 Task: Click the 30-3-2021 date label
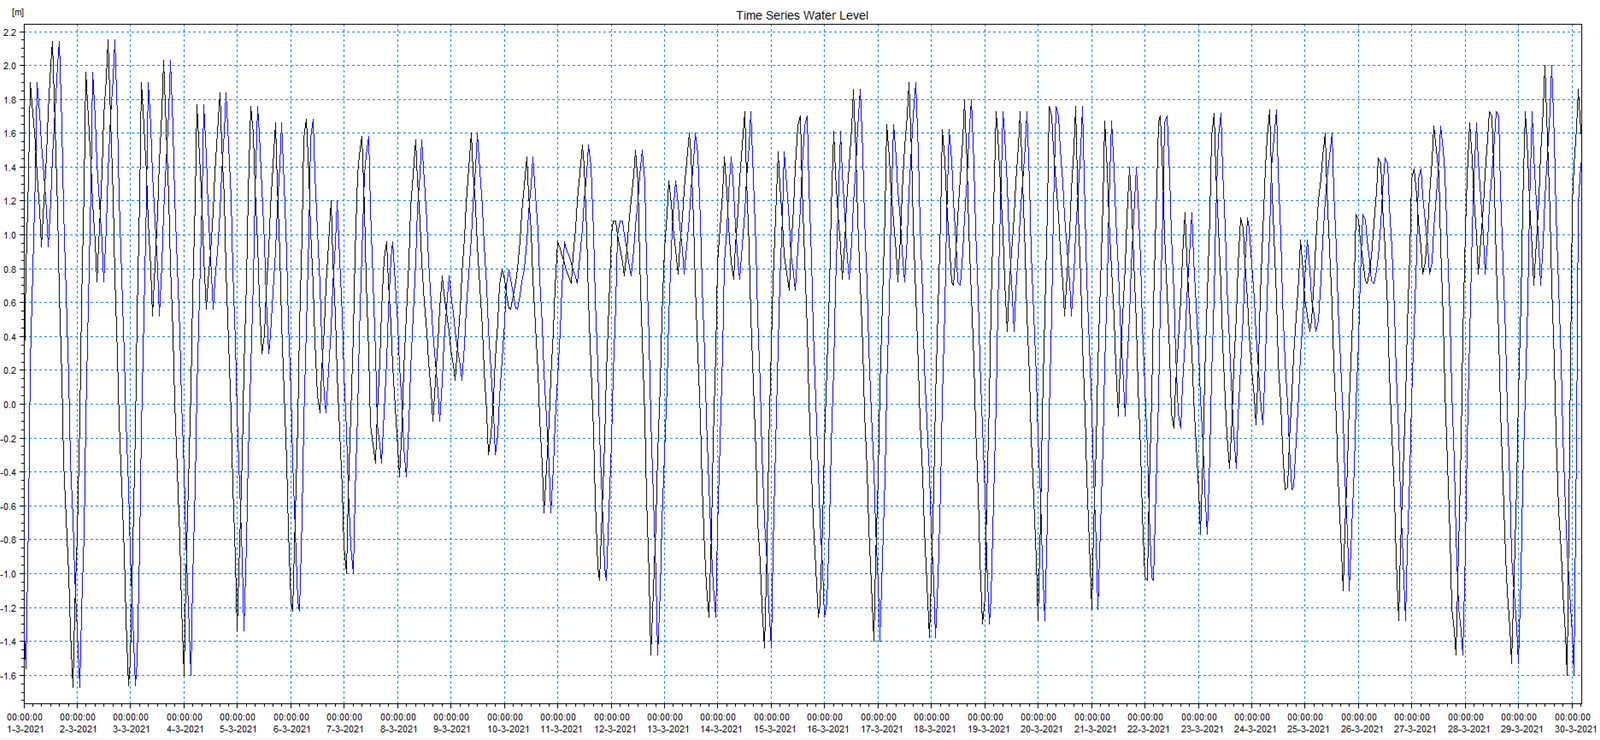[x=1574, y=729]
